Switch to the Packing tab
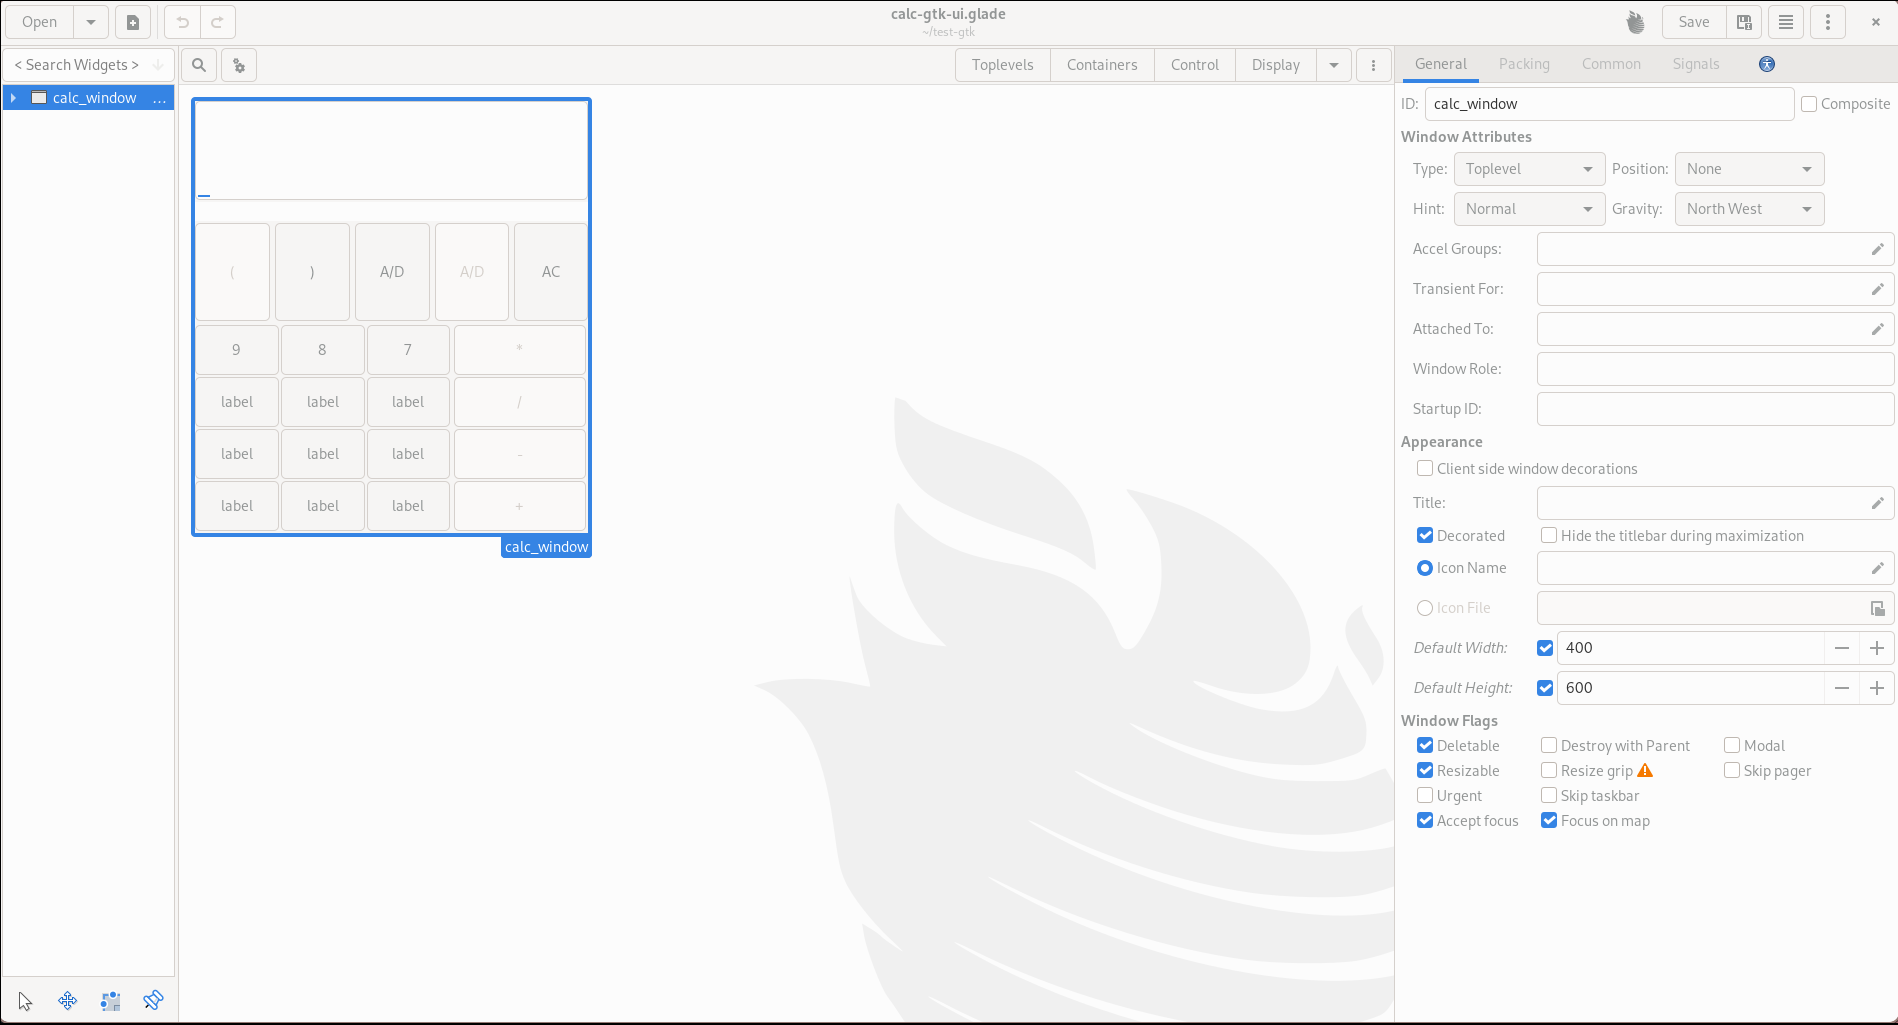 click(1524, 64)
